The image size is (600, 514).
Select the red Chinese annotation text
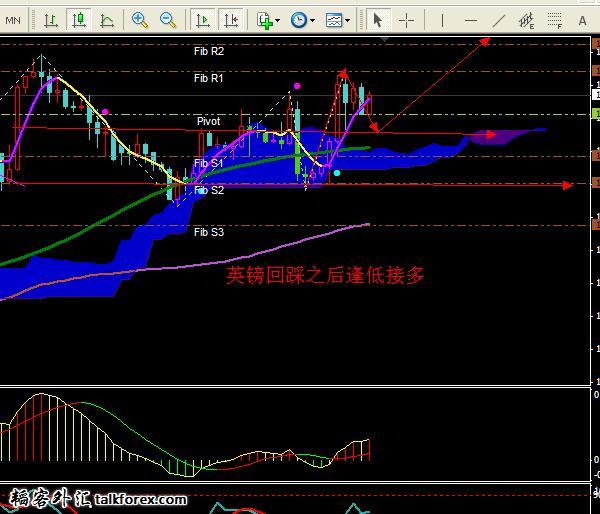pos(325,275)
